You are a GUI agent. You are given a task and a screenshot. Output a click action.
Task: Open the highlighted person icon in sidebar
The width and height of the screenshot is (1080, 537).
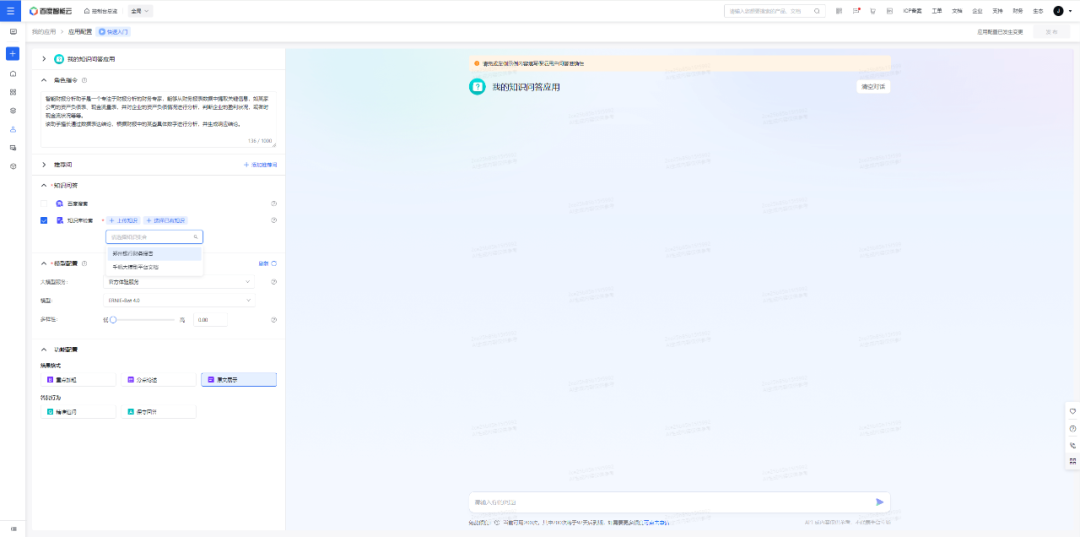coord(13,129)
